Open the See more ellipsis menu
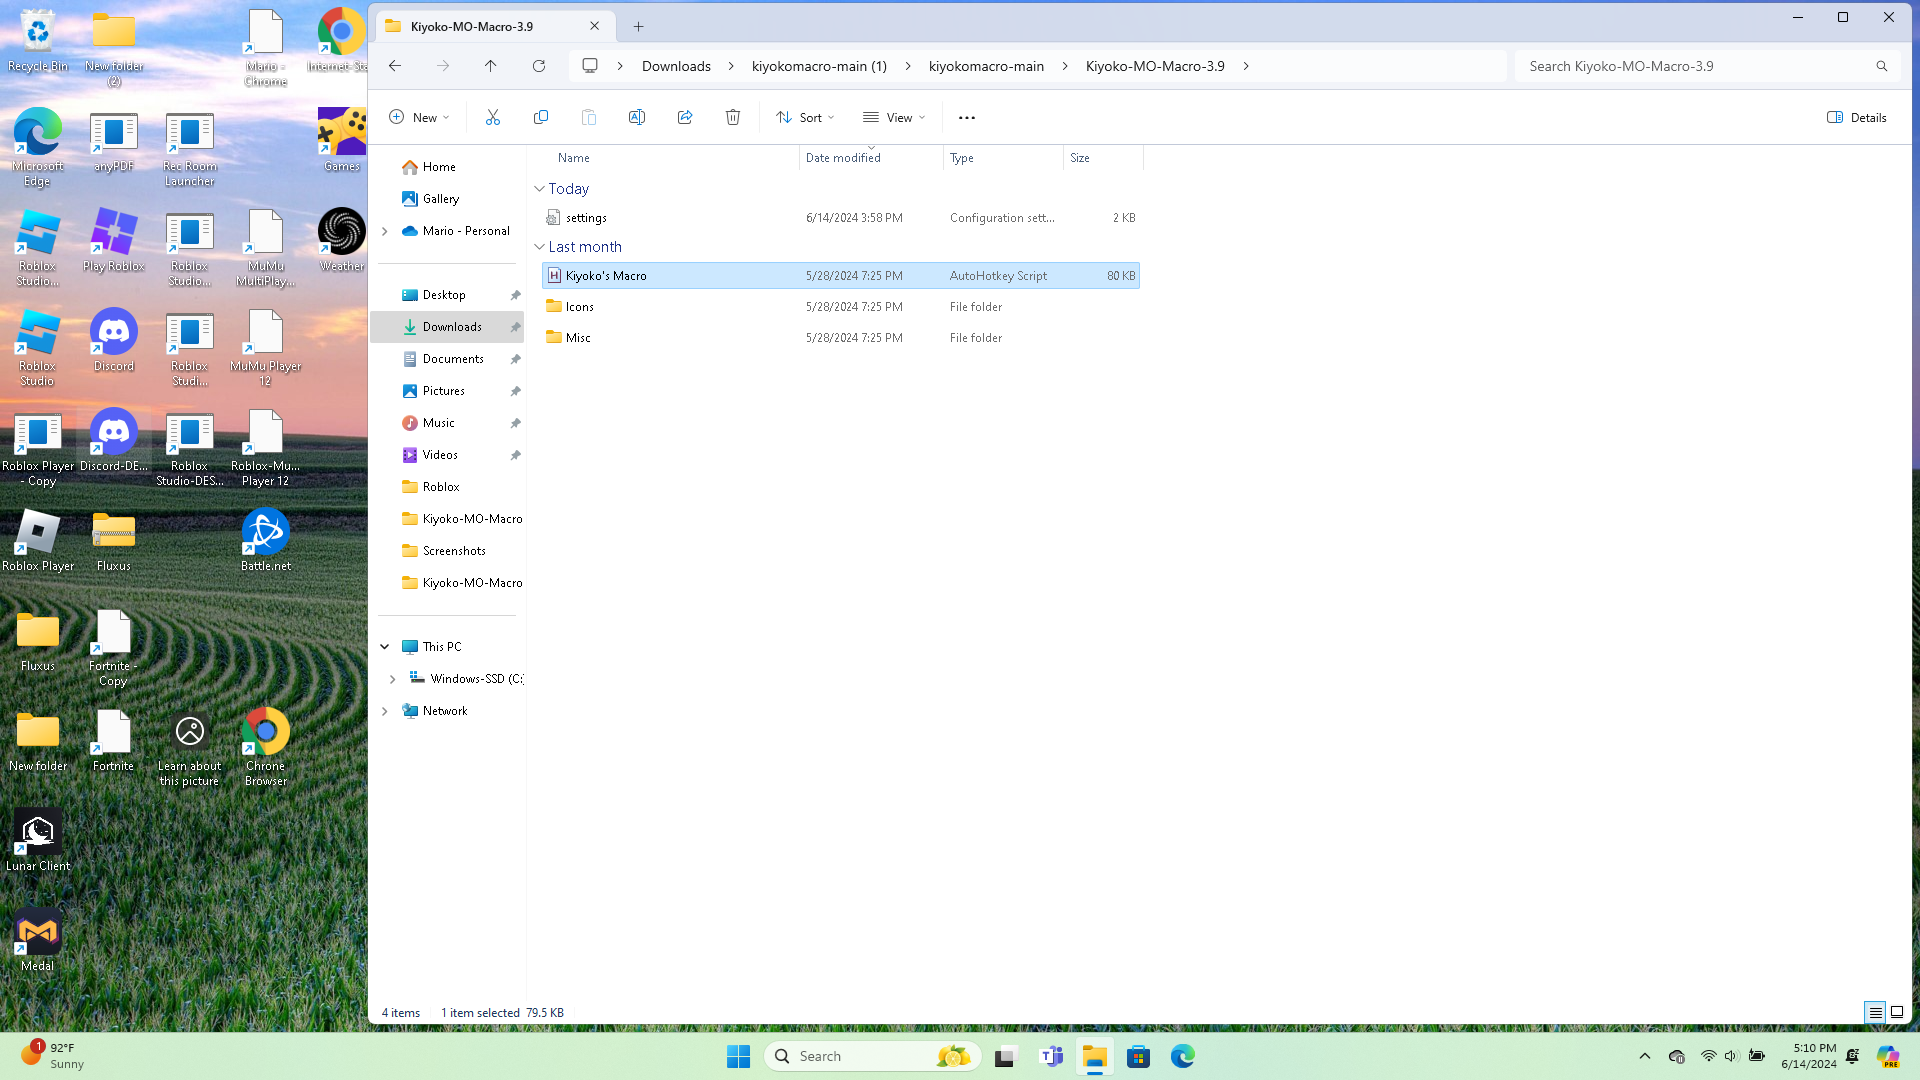 point(966,117)
